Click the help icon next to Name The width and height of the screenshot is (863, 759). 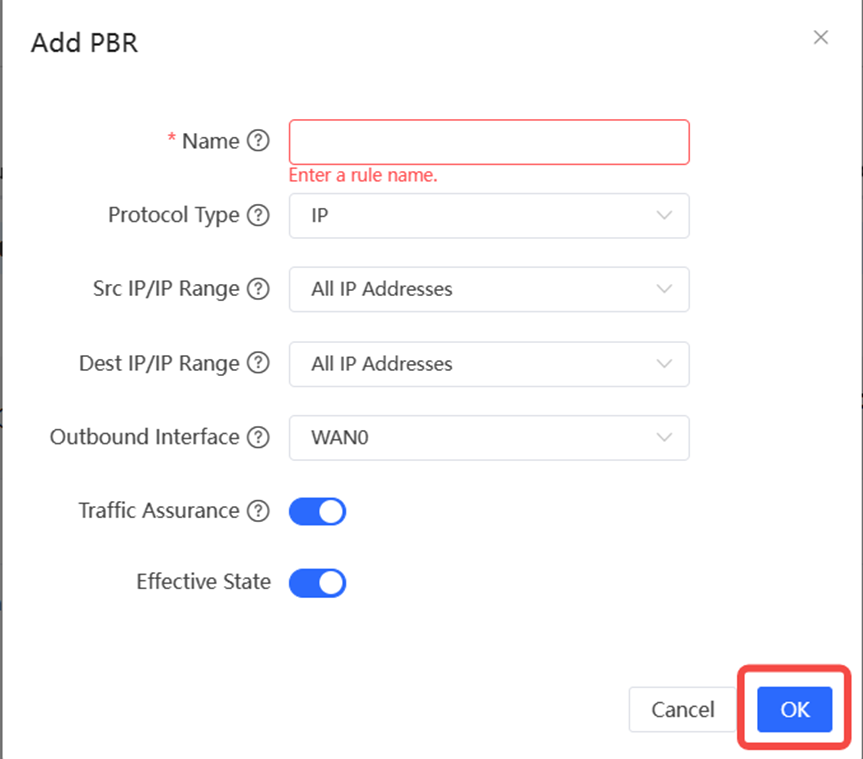coord(259,141)
